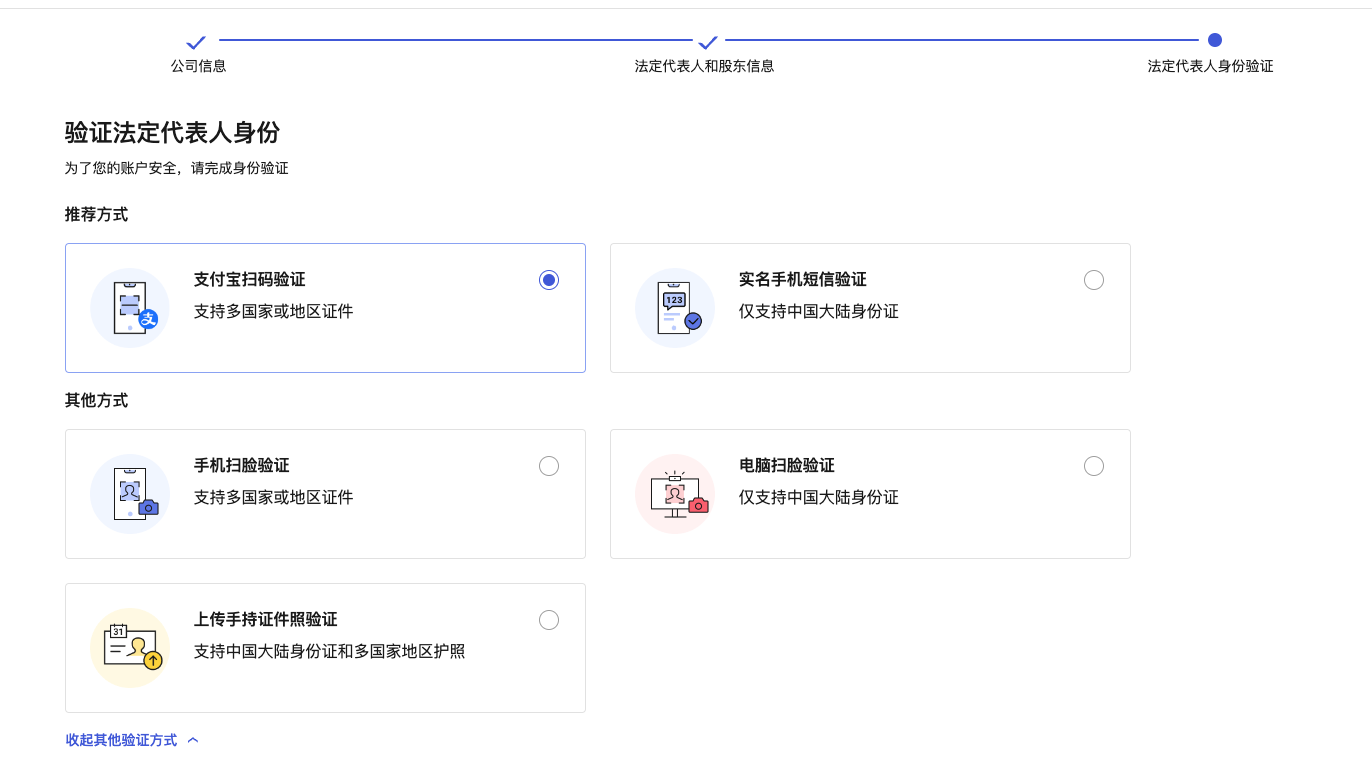Go to the 公司信息 step label
This screenshot has height=769, width=1372.
pyautogui.click(x=198, y=66)
